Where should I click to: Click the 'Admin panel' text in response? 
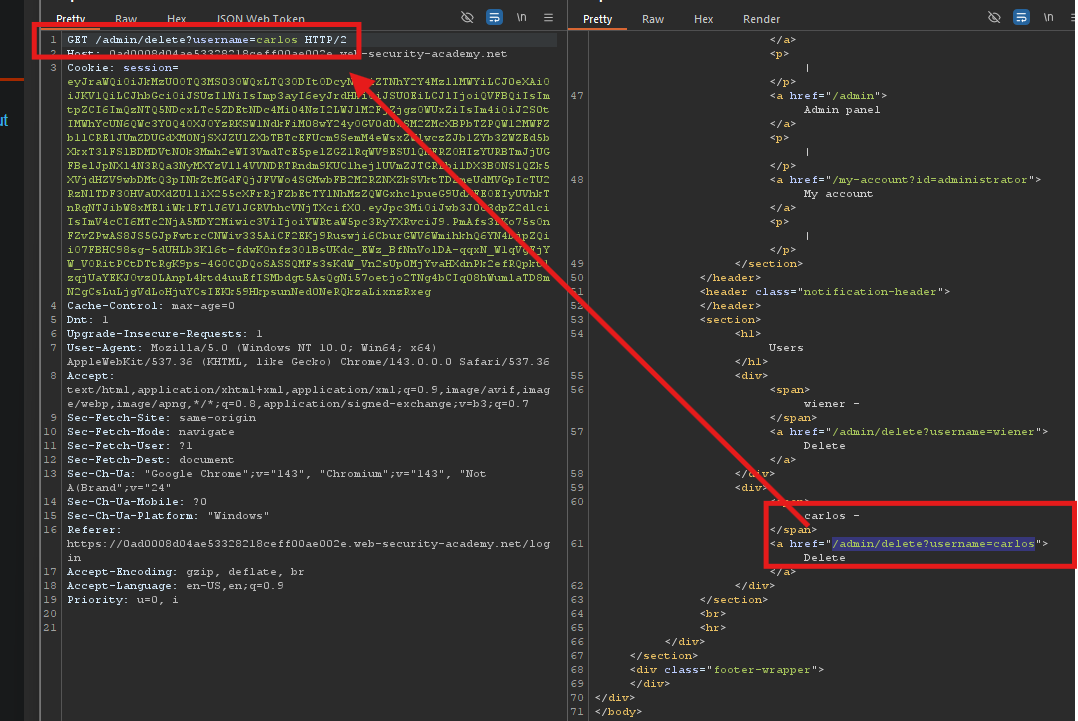842,110
